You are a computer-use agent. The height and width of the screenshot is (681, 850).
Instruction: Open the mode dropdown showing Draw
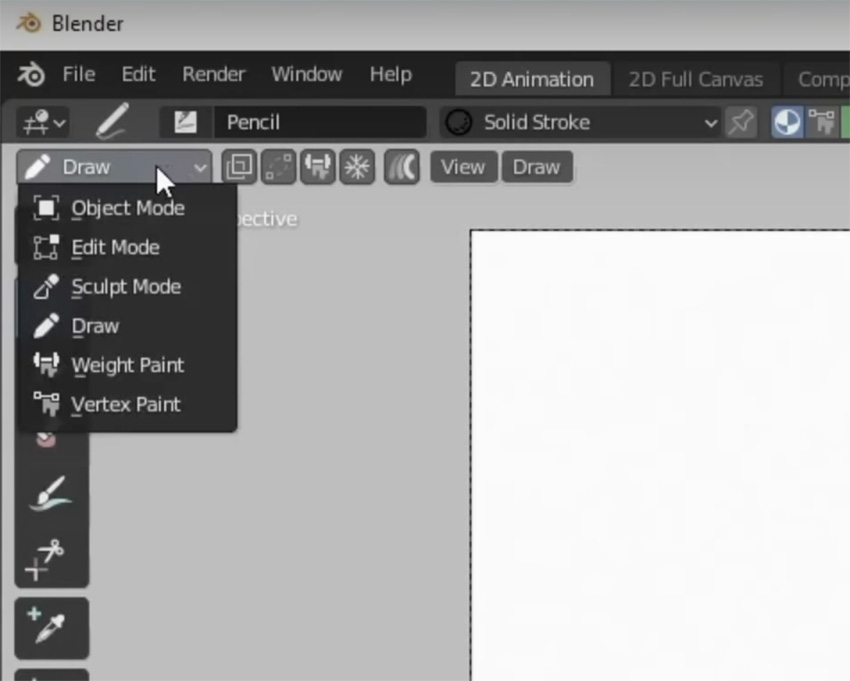[x=110, y=167]
